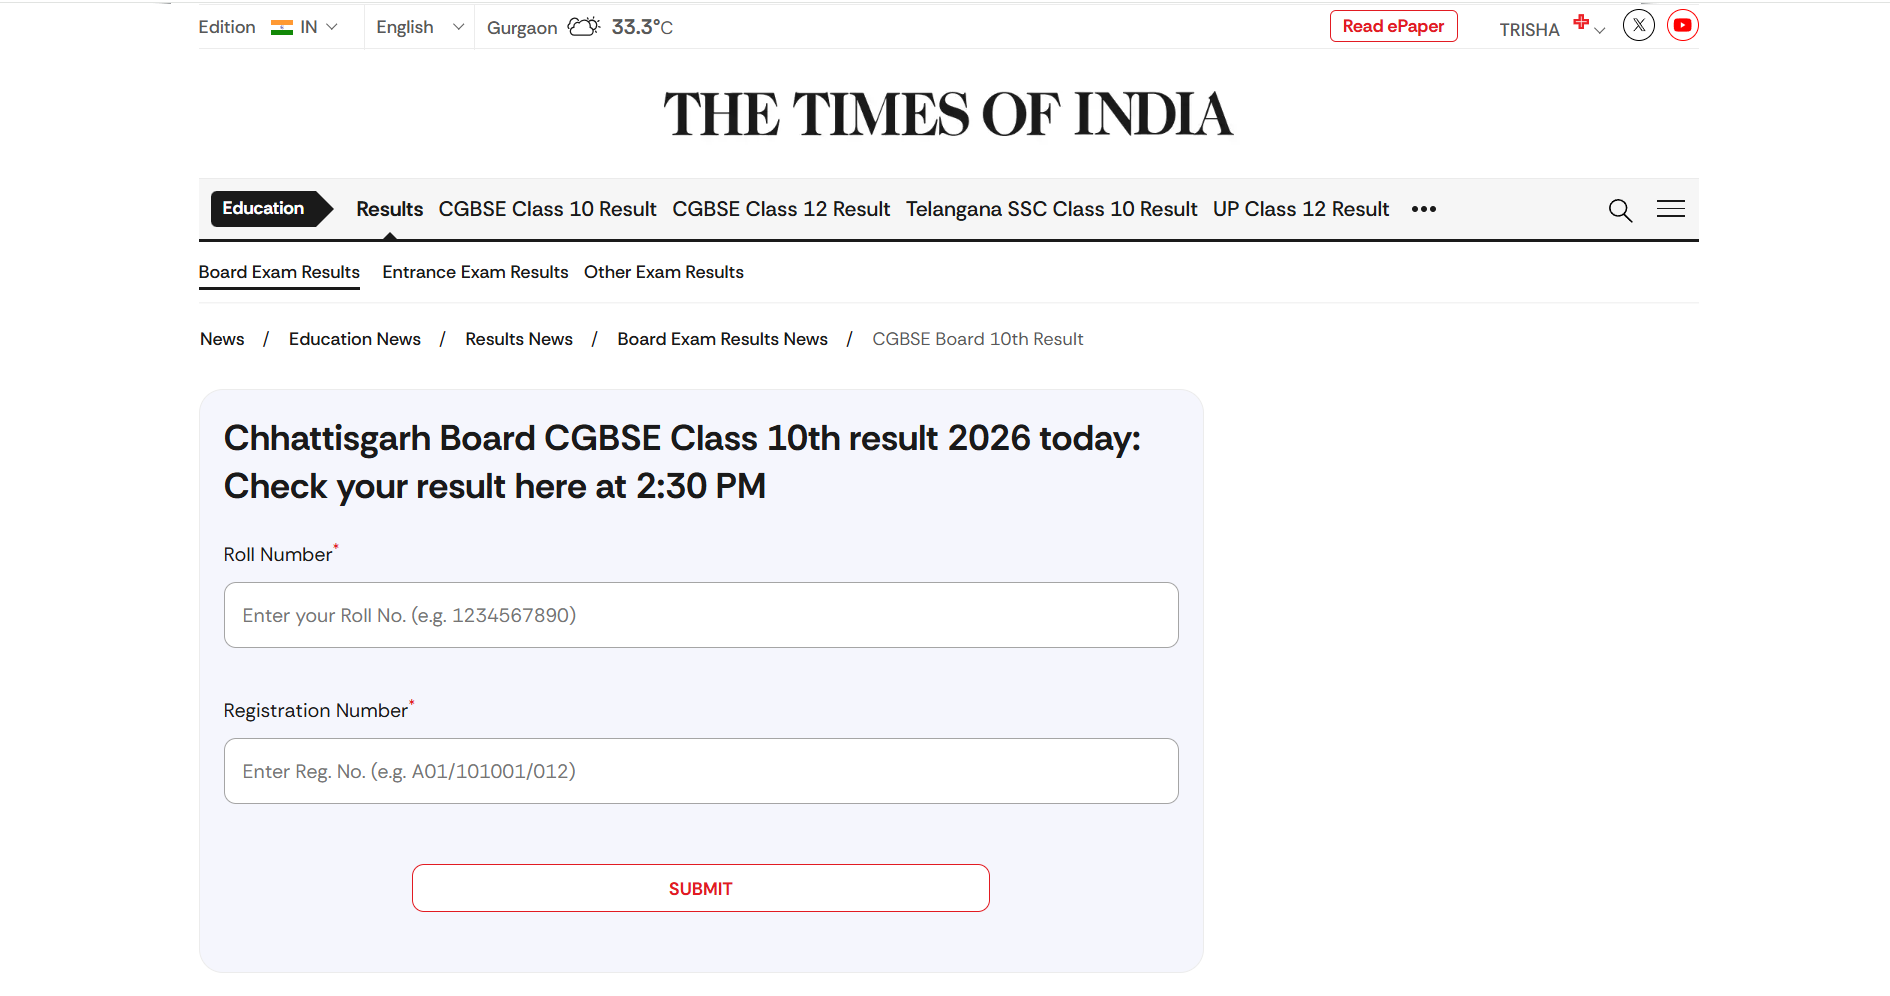
Task: Switch to Entrance Exam Results tab
Action: [475, 272]
